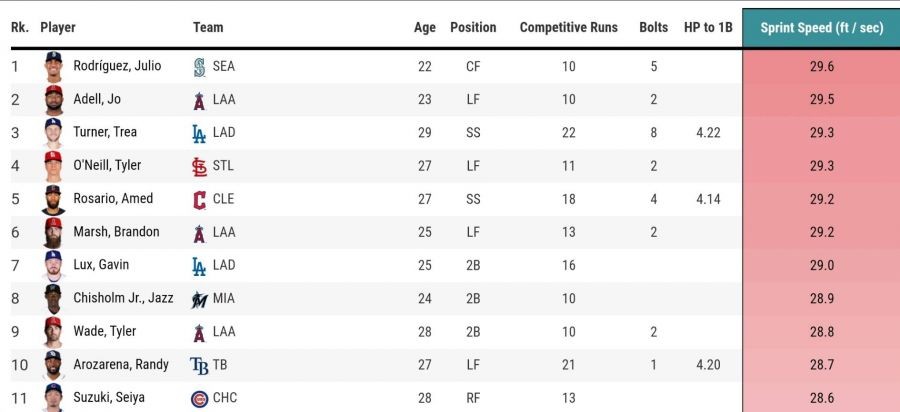Sort by the Competitive Runs header
This screenshot has height=412, width=900.
pyautogui.click(x=568, y=28)
